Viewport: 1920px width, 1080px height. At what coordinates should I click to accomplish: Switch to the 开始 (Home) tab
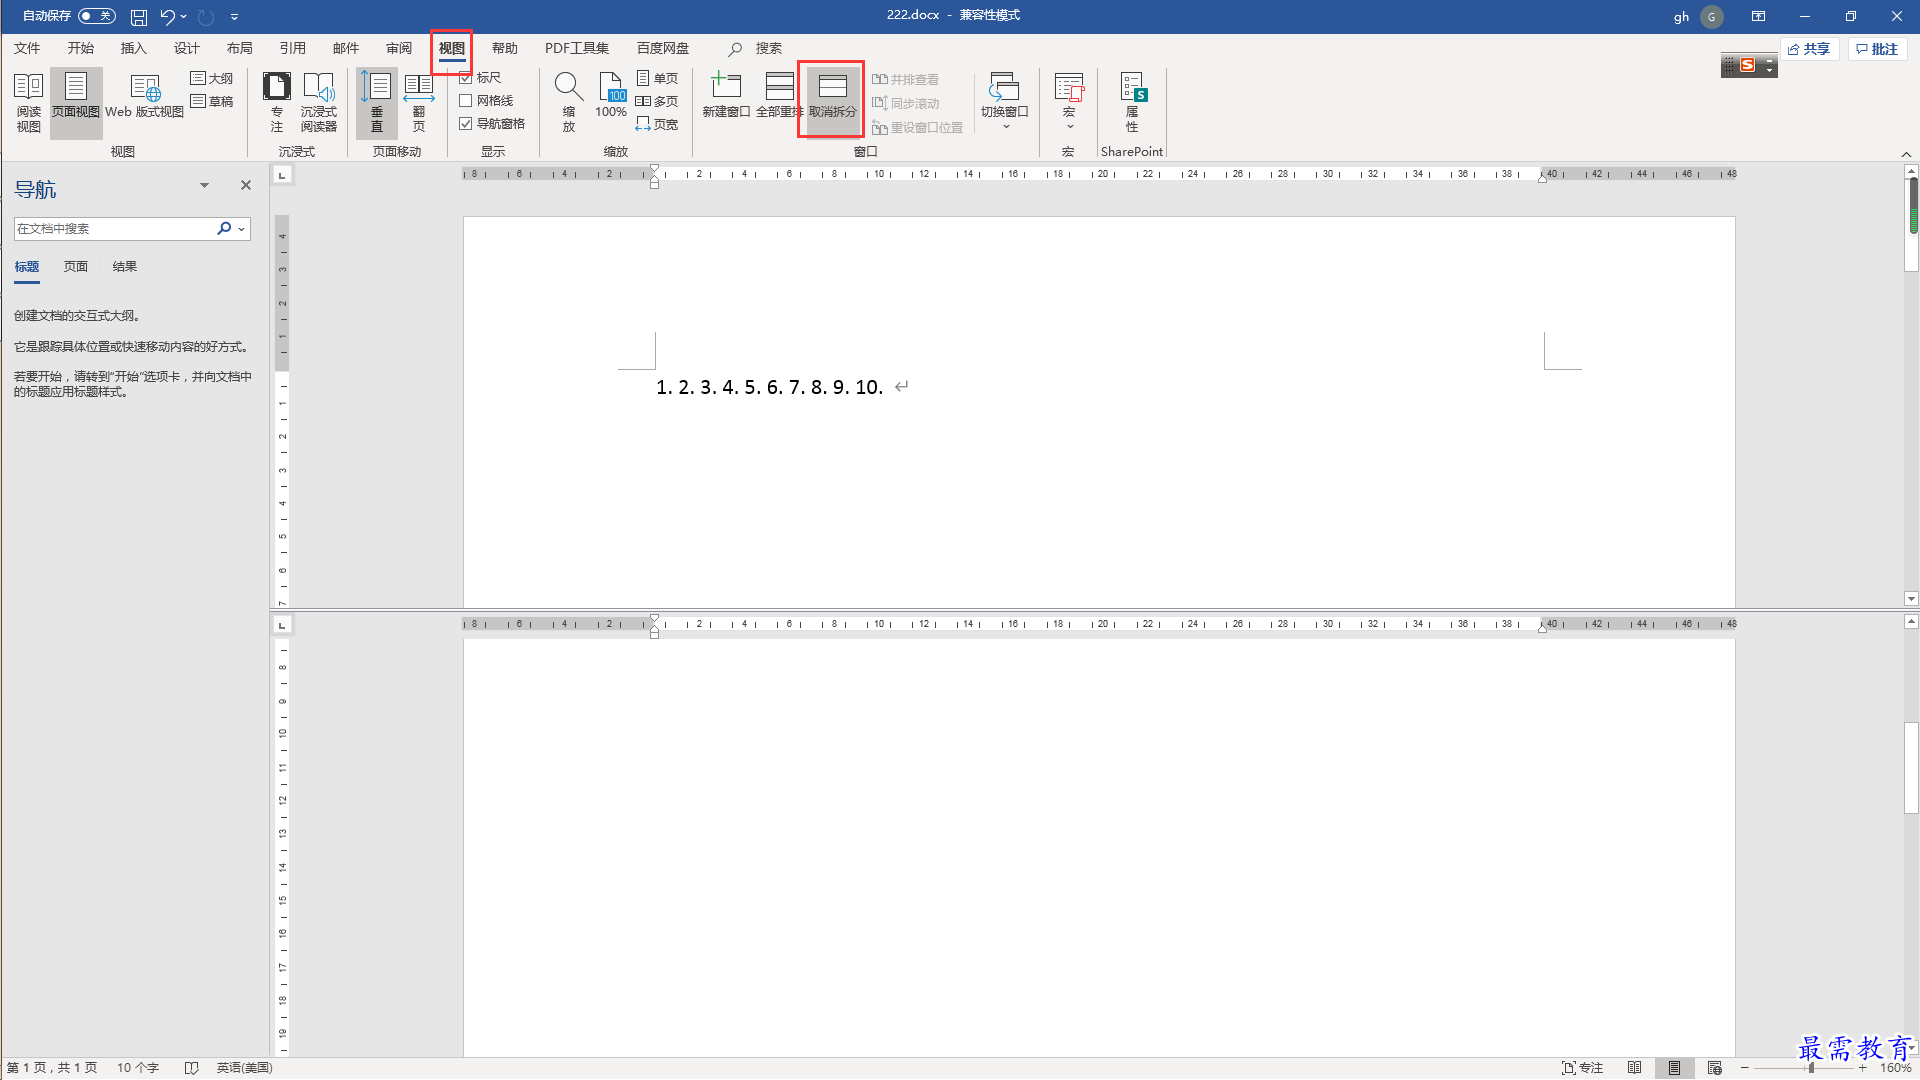80,49
